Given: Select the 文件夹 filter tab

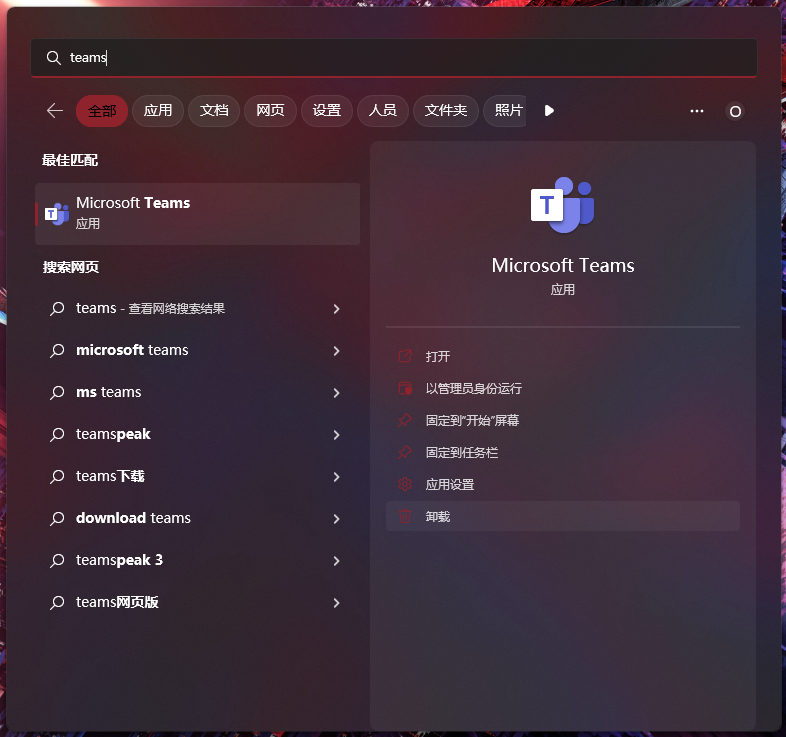Looking at the screenshot, I should coord(446,111).
